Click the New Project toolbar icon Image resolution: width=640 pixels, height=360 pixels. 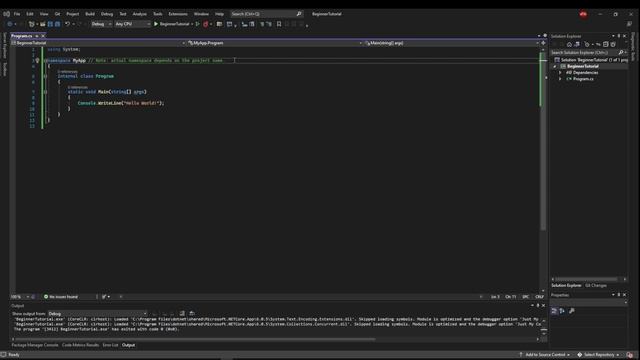31,24
